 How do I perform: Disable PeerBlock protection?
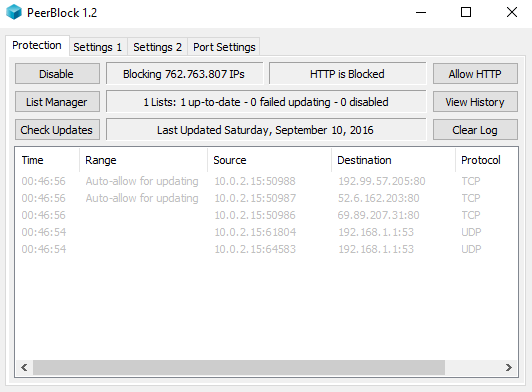57,74
